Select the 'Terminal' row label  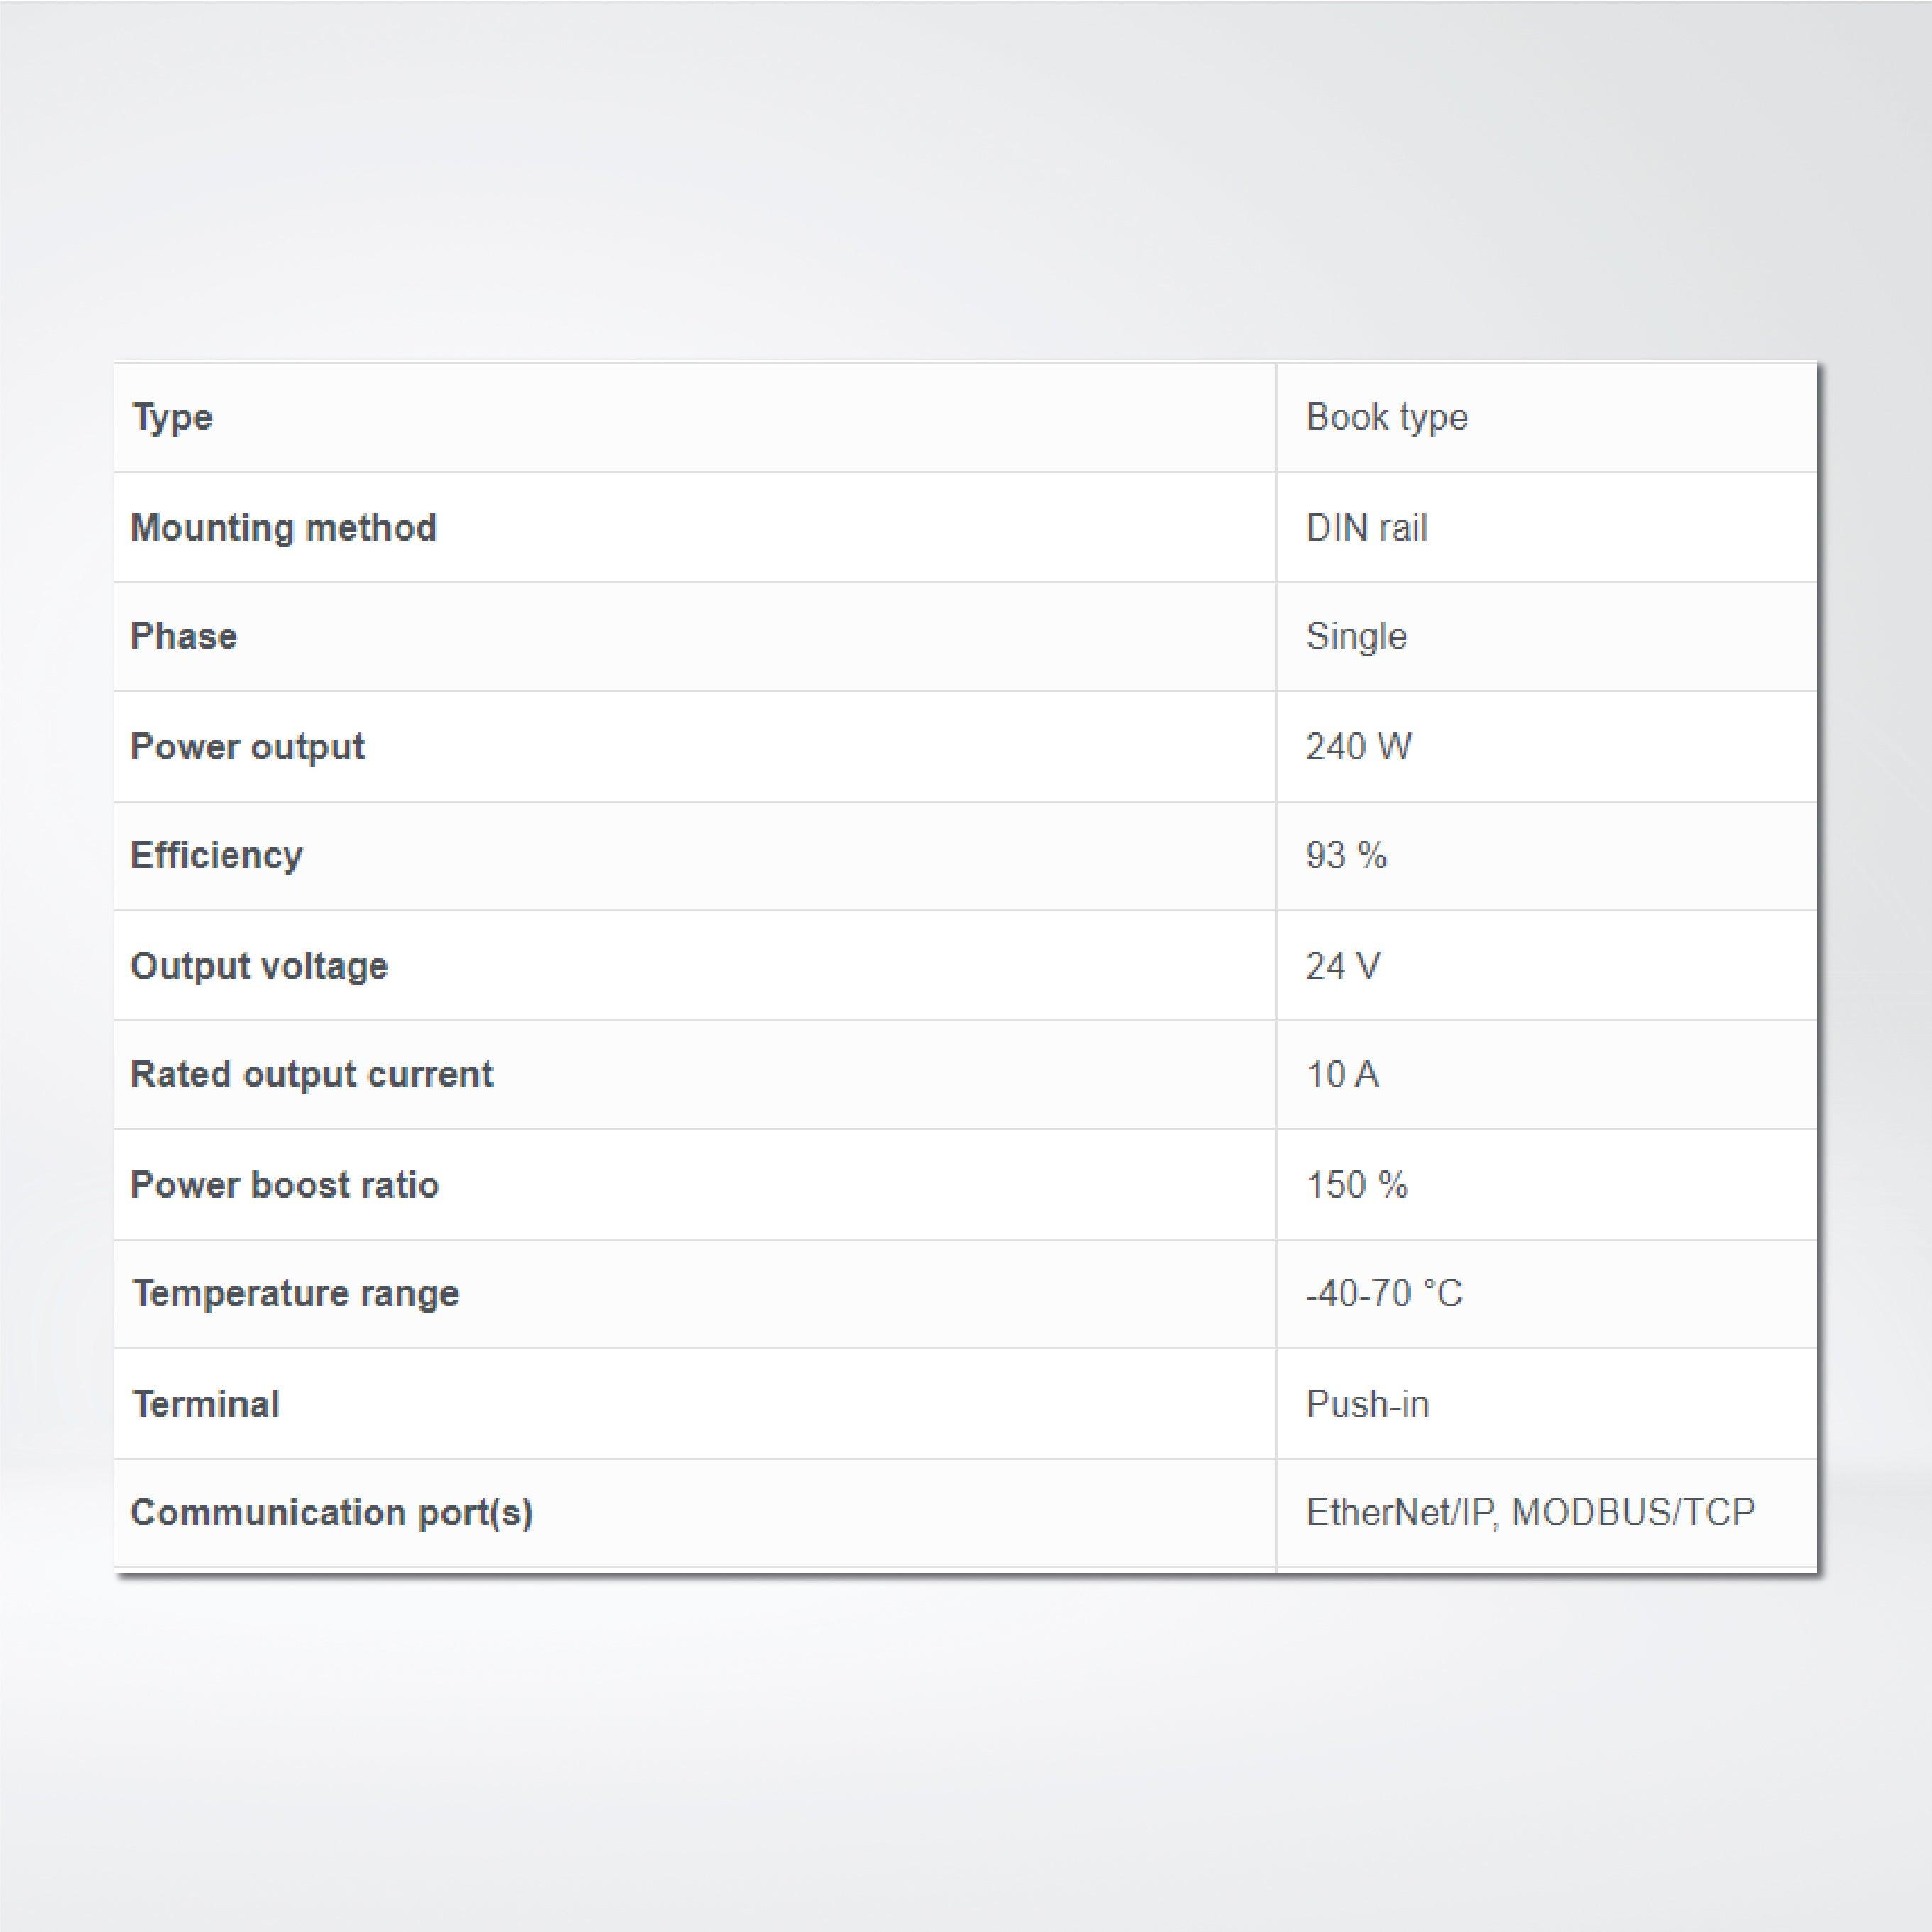click(206, 1404)
